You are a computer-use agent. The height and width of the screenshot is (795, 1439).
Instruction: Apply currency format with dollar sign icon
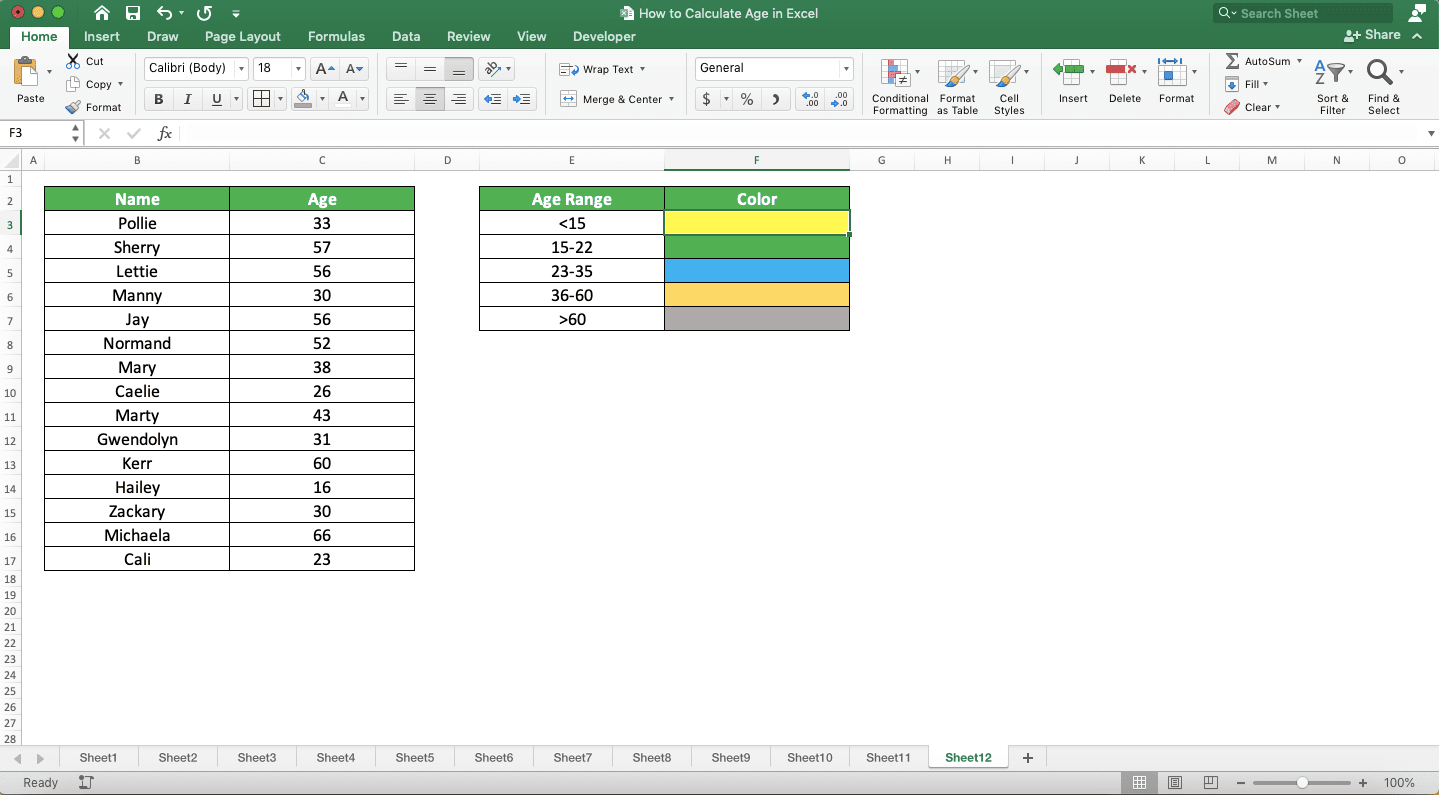point(706,99)
